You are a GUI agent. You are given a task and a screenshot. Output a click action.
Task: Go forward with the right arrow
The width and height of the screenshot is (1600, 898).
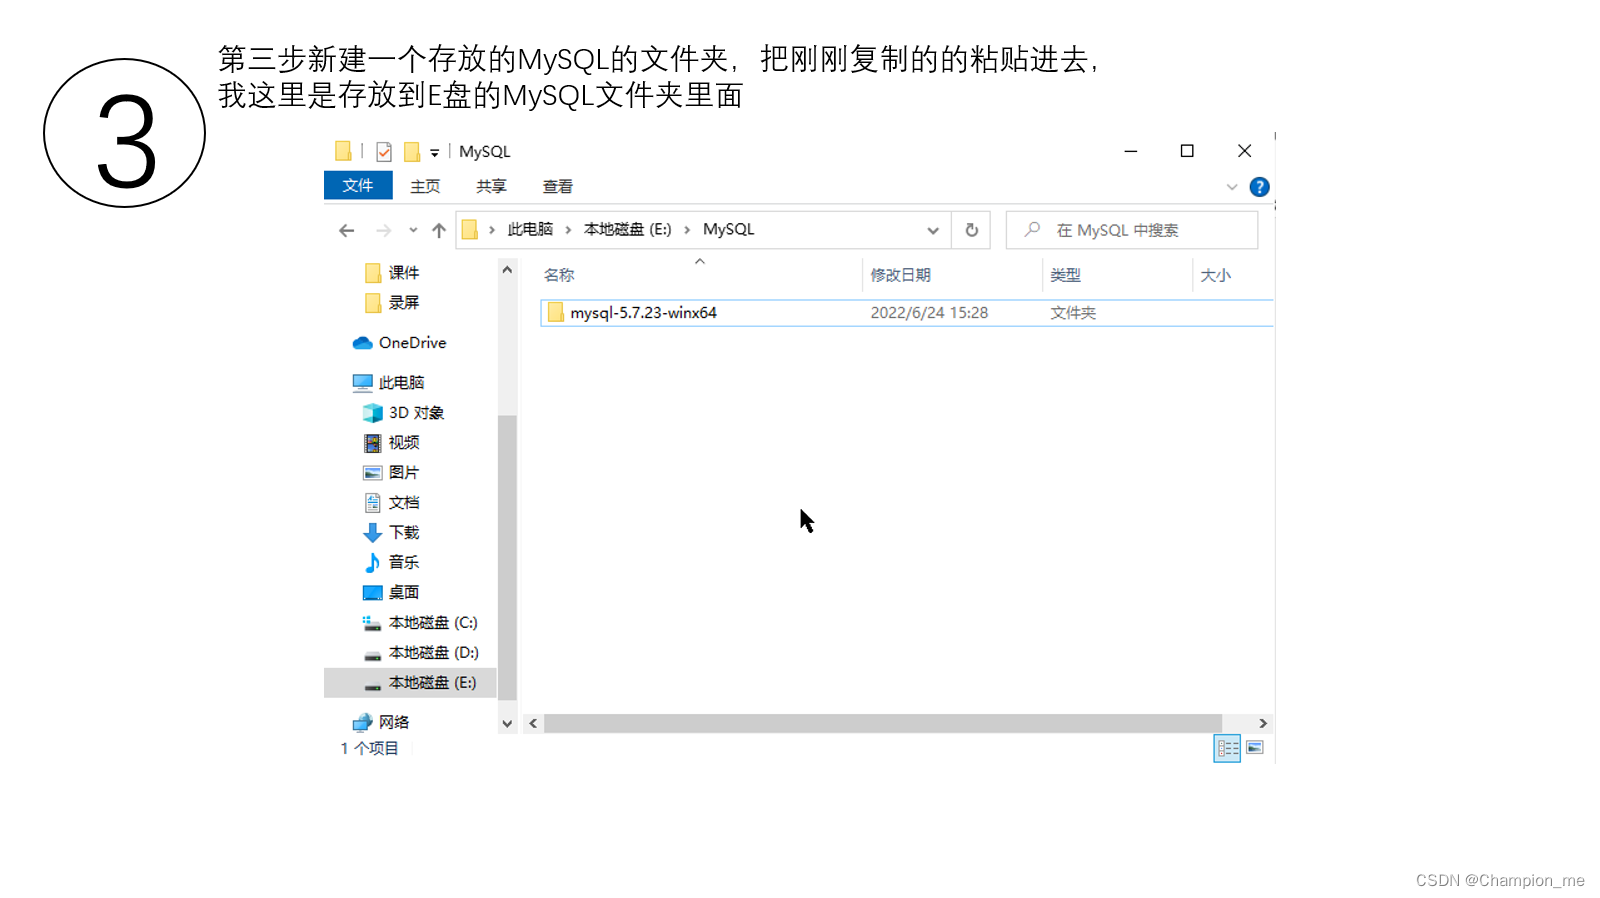point(383,230)
